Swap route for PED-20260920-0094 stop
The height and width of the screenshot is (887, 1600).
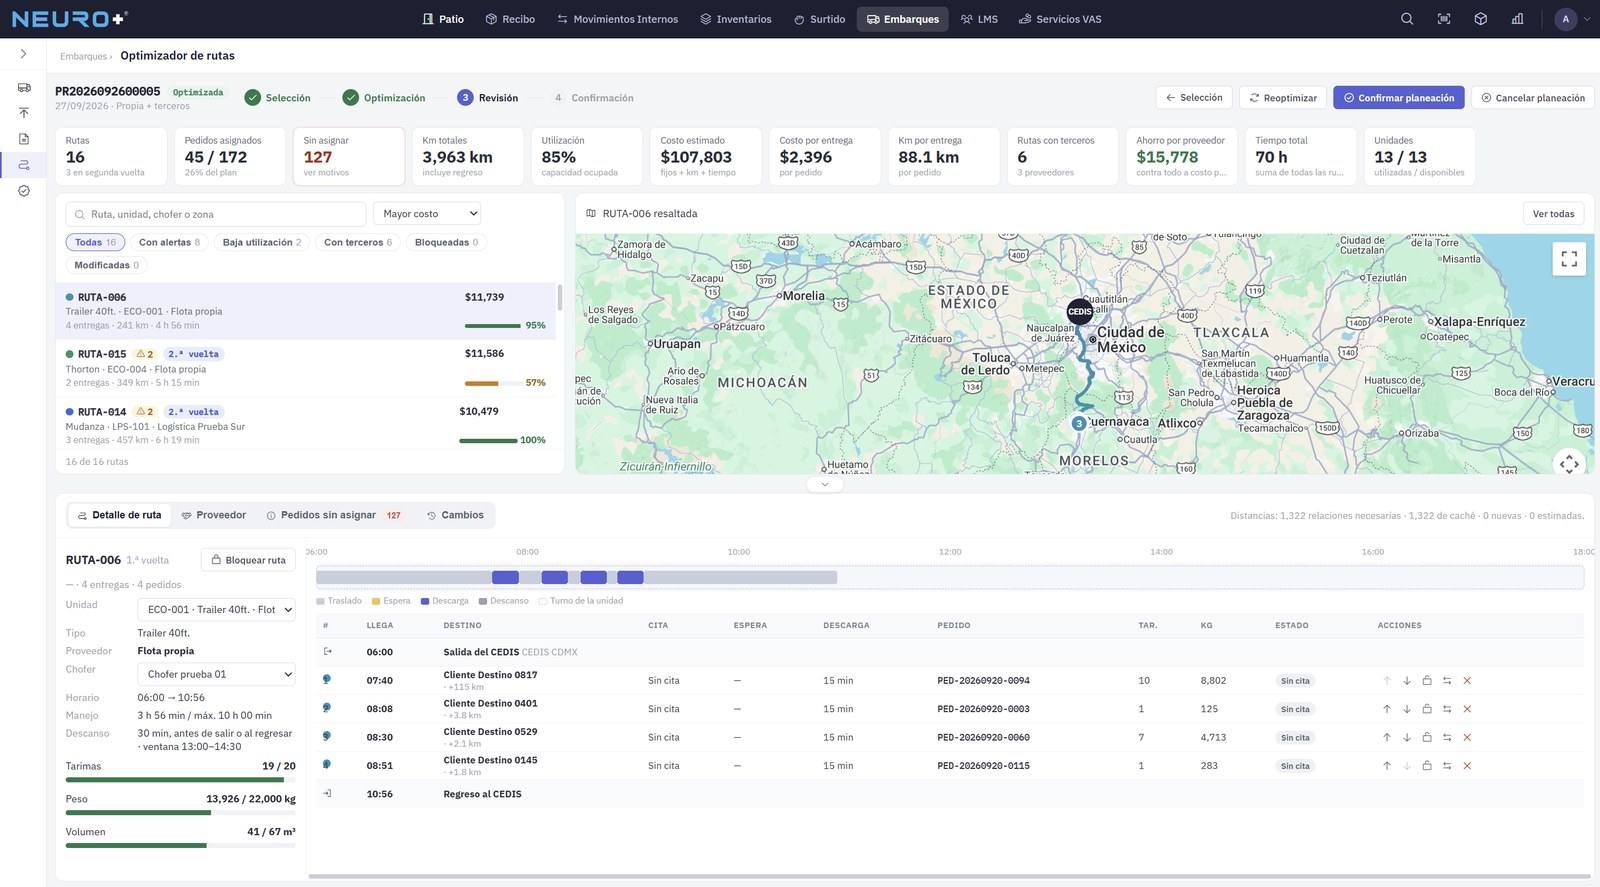(1447, 681)
